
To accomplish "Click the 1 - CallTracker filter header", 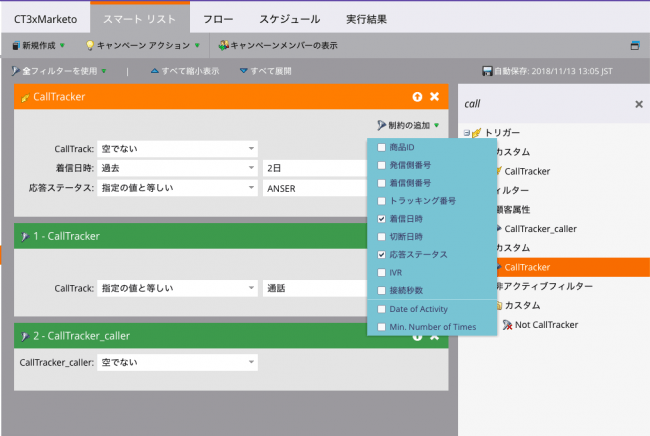I will (x=190, y=236).
